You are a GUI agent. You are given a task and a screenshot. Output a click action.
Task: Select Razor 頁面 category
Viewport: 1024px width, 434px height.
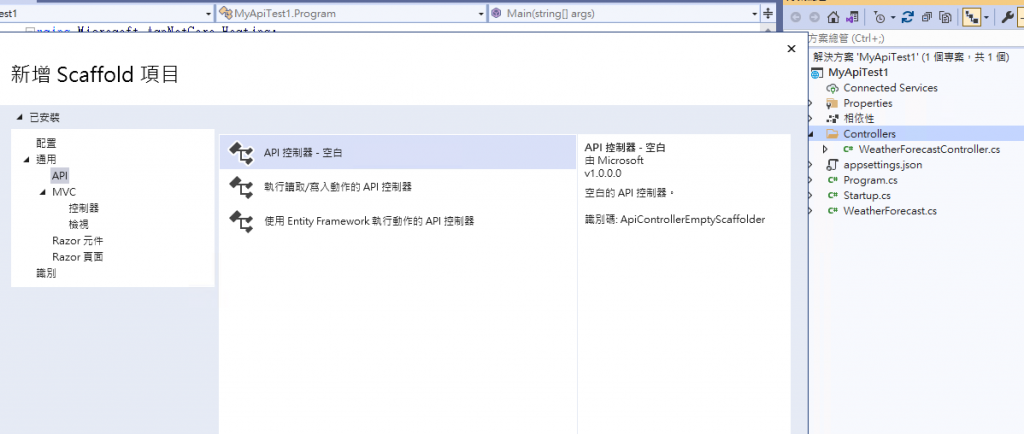point(78,257)
